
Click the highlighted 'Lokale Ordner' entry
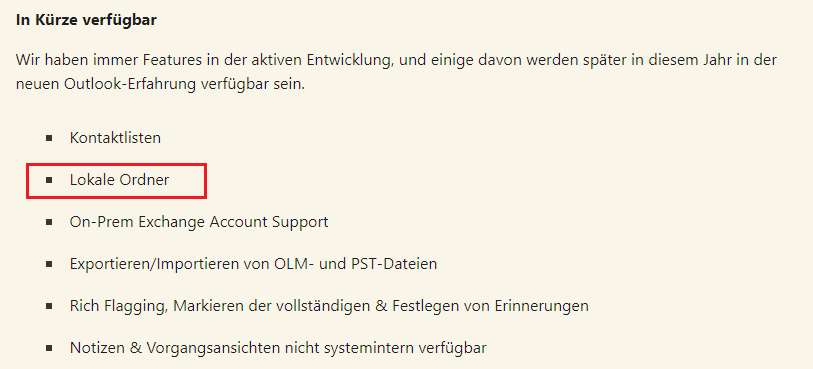coord(119,180)
